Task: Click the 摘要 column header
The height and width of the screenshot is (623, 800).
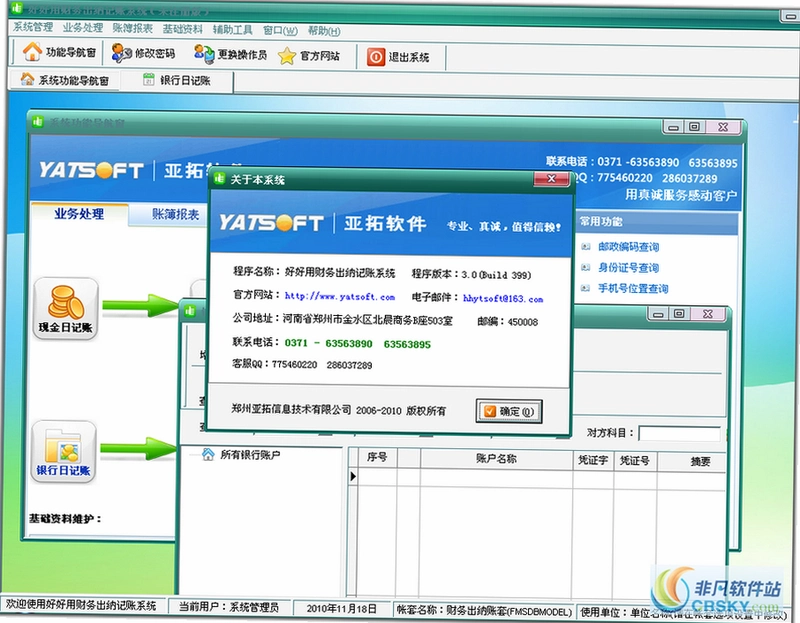Action: click(700, 462)
